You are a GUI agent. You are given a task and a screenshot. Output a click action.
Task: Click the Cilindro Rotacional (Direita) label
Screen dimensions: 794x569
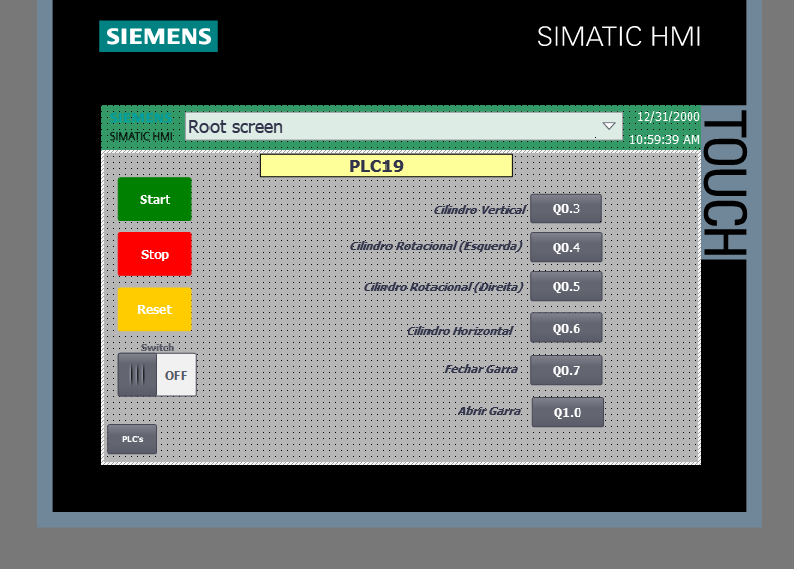(x=444, y=287)
